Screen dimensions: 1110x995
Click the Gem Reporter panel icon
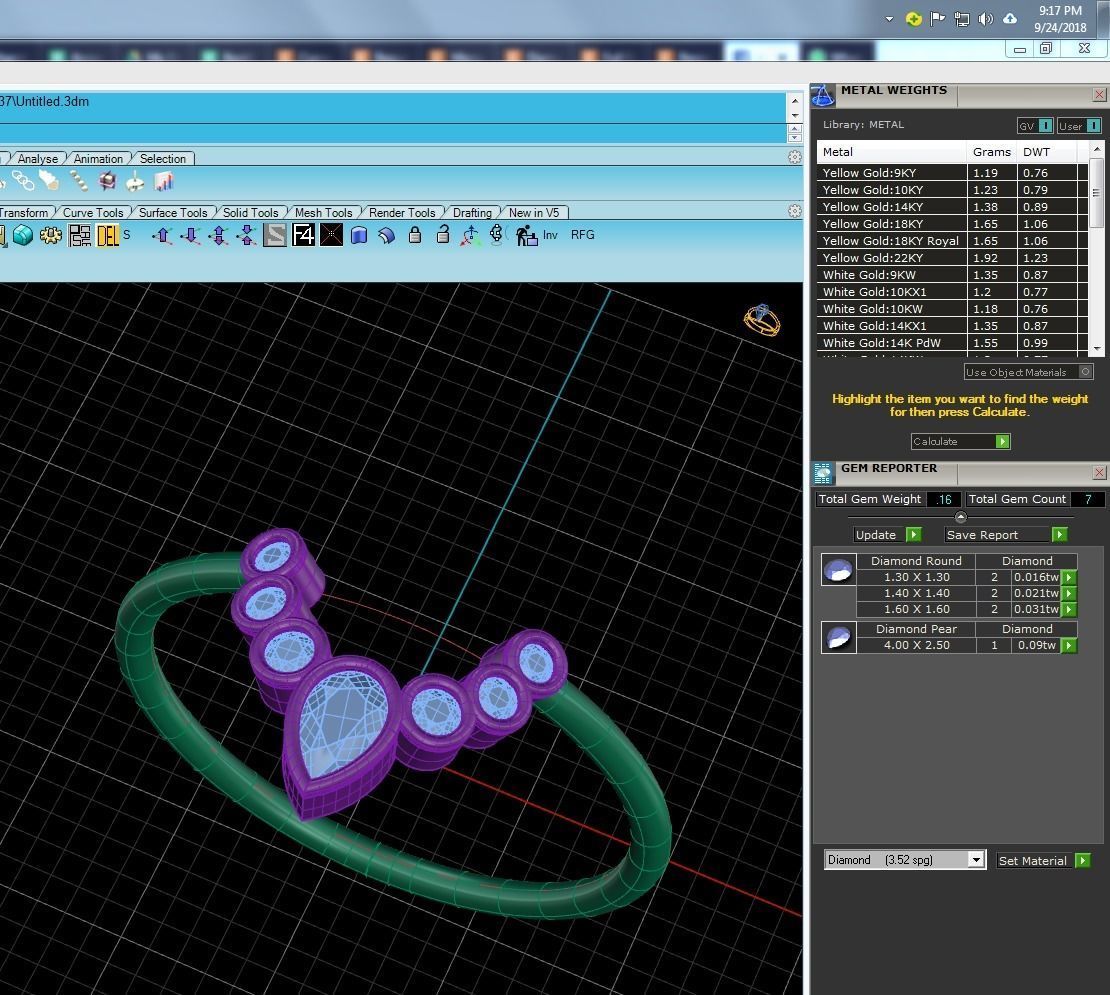(823, 473)
